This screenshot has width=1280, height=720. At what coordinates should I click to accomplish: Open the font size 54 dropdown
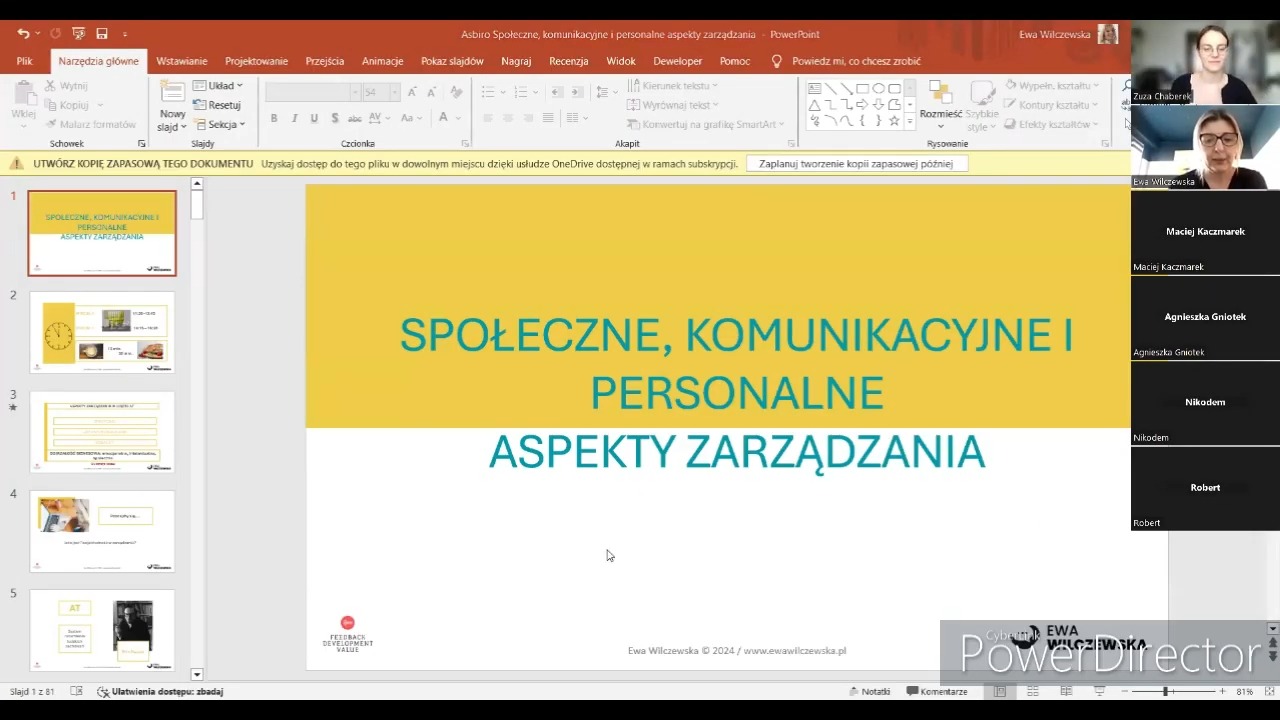[x=394, y=92]
